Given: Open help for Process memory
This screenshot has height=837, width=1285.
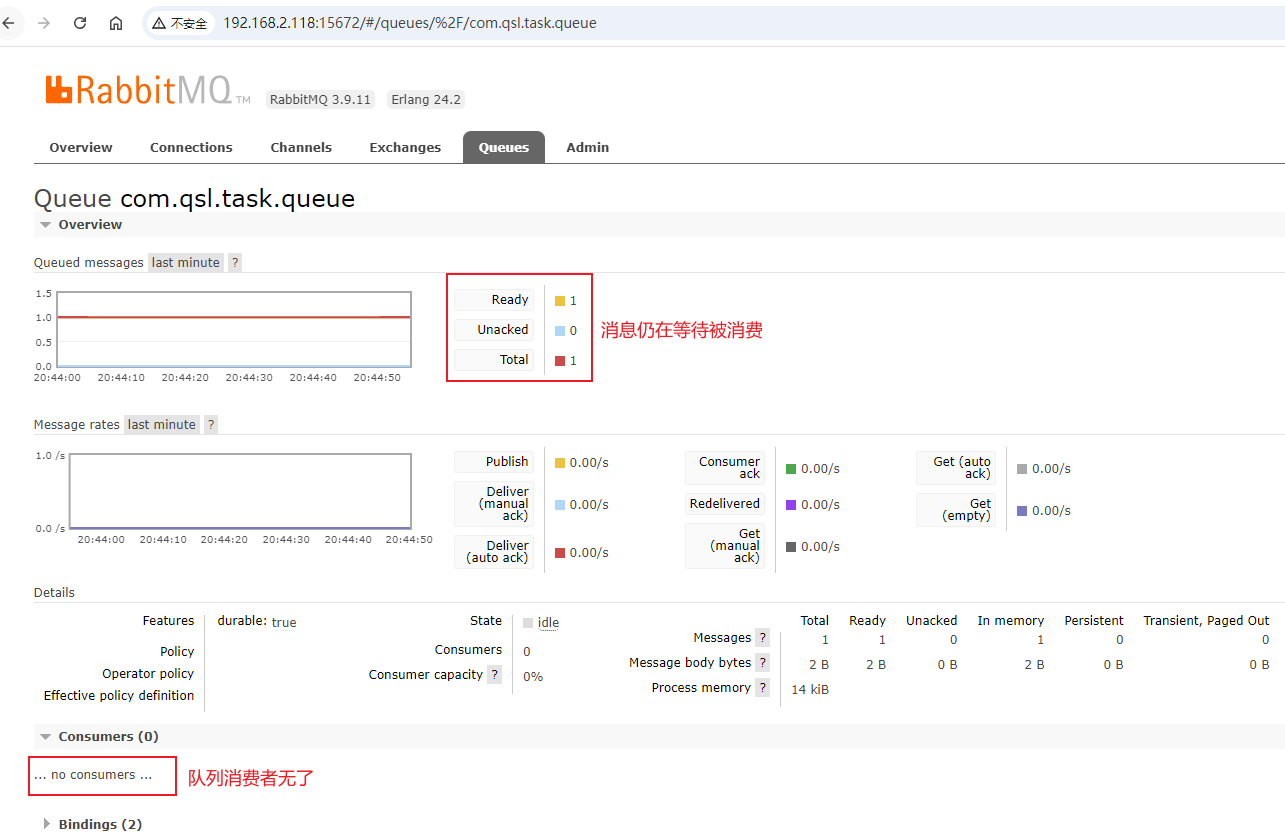Looking at the screenshot, I should click(763, 688).
